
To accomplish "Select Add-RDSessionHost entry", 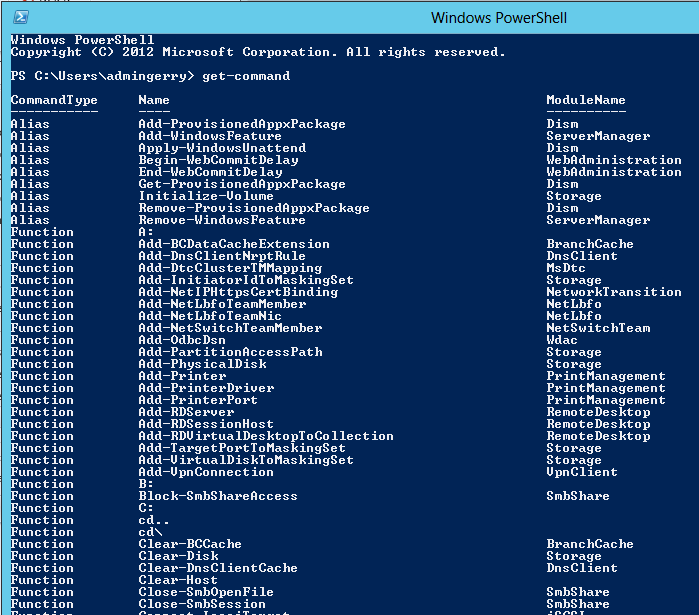I will click(206, 424).
